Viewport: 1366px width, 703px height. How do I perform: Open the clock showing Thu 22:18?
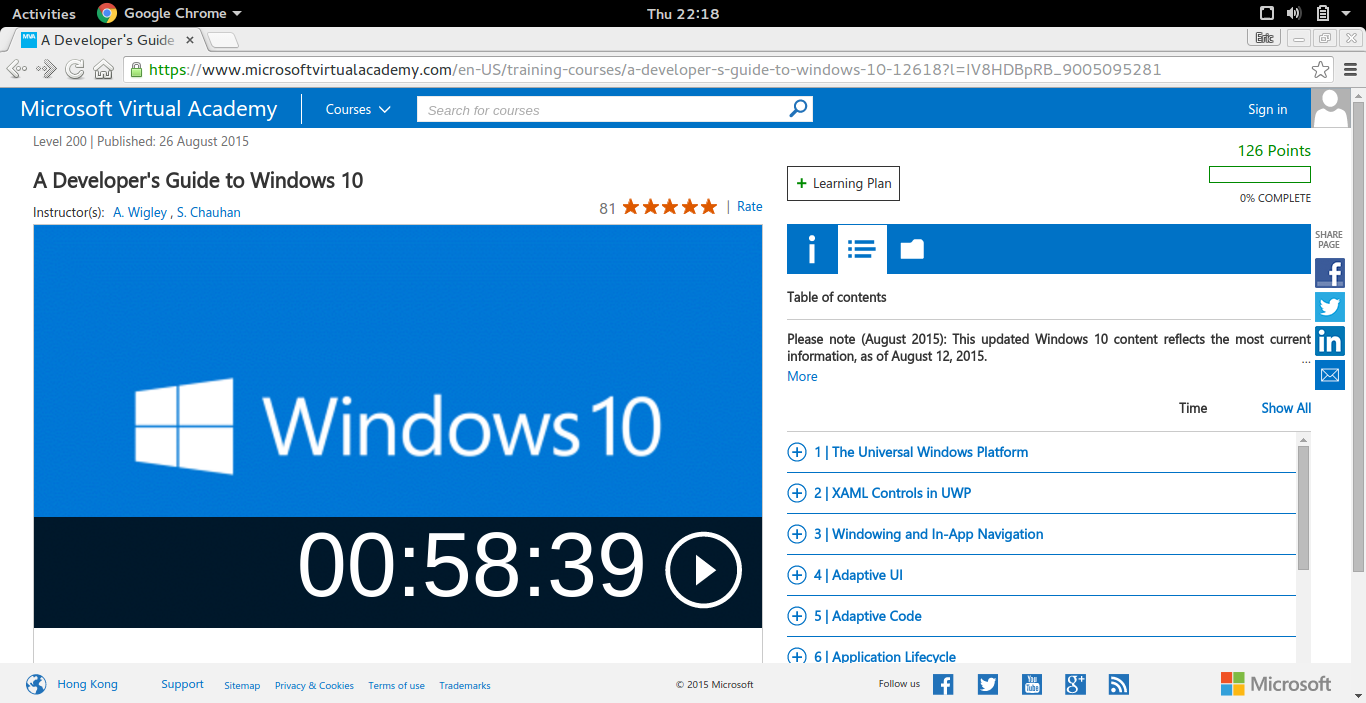tap(683, 13)
